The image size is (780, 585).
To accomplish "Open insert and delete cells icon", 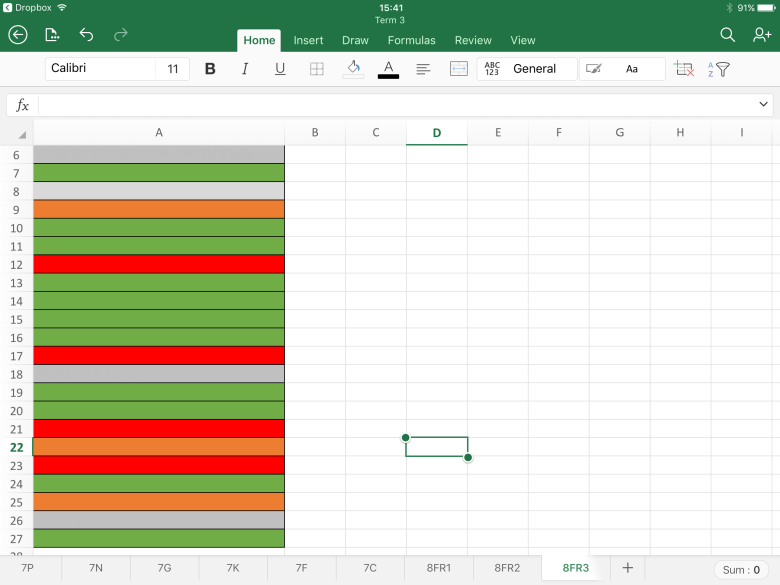I will (684, 69).
